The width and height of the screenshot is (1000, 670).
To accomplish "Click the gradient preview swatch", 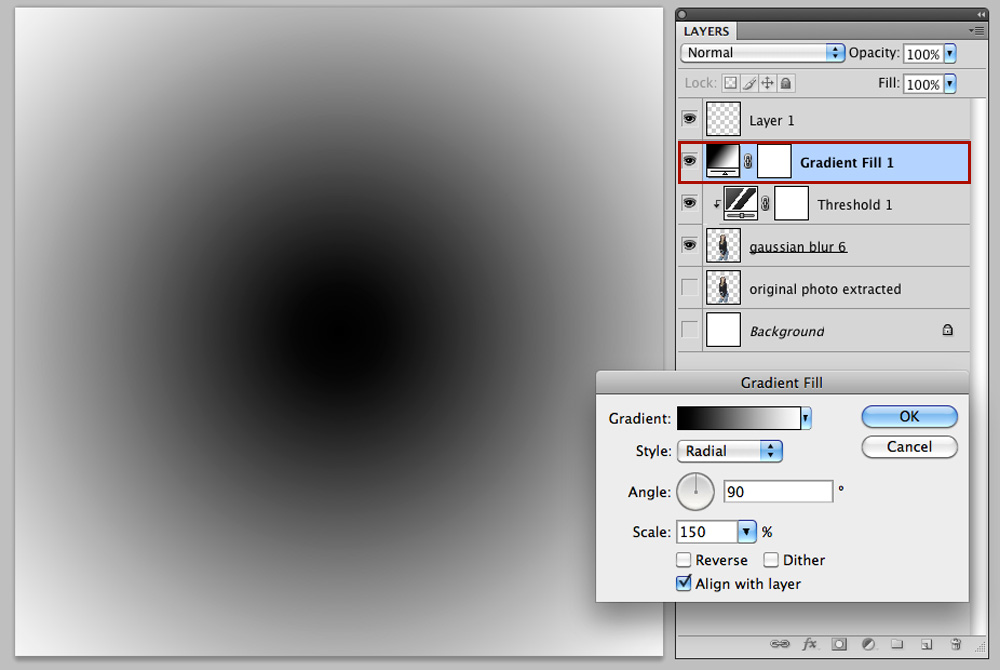I will click(x=739, y=418).
